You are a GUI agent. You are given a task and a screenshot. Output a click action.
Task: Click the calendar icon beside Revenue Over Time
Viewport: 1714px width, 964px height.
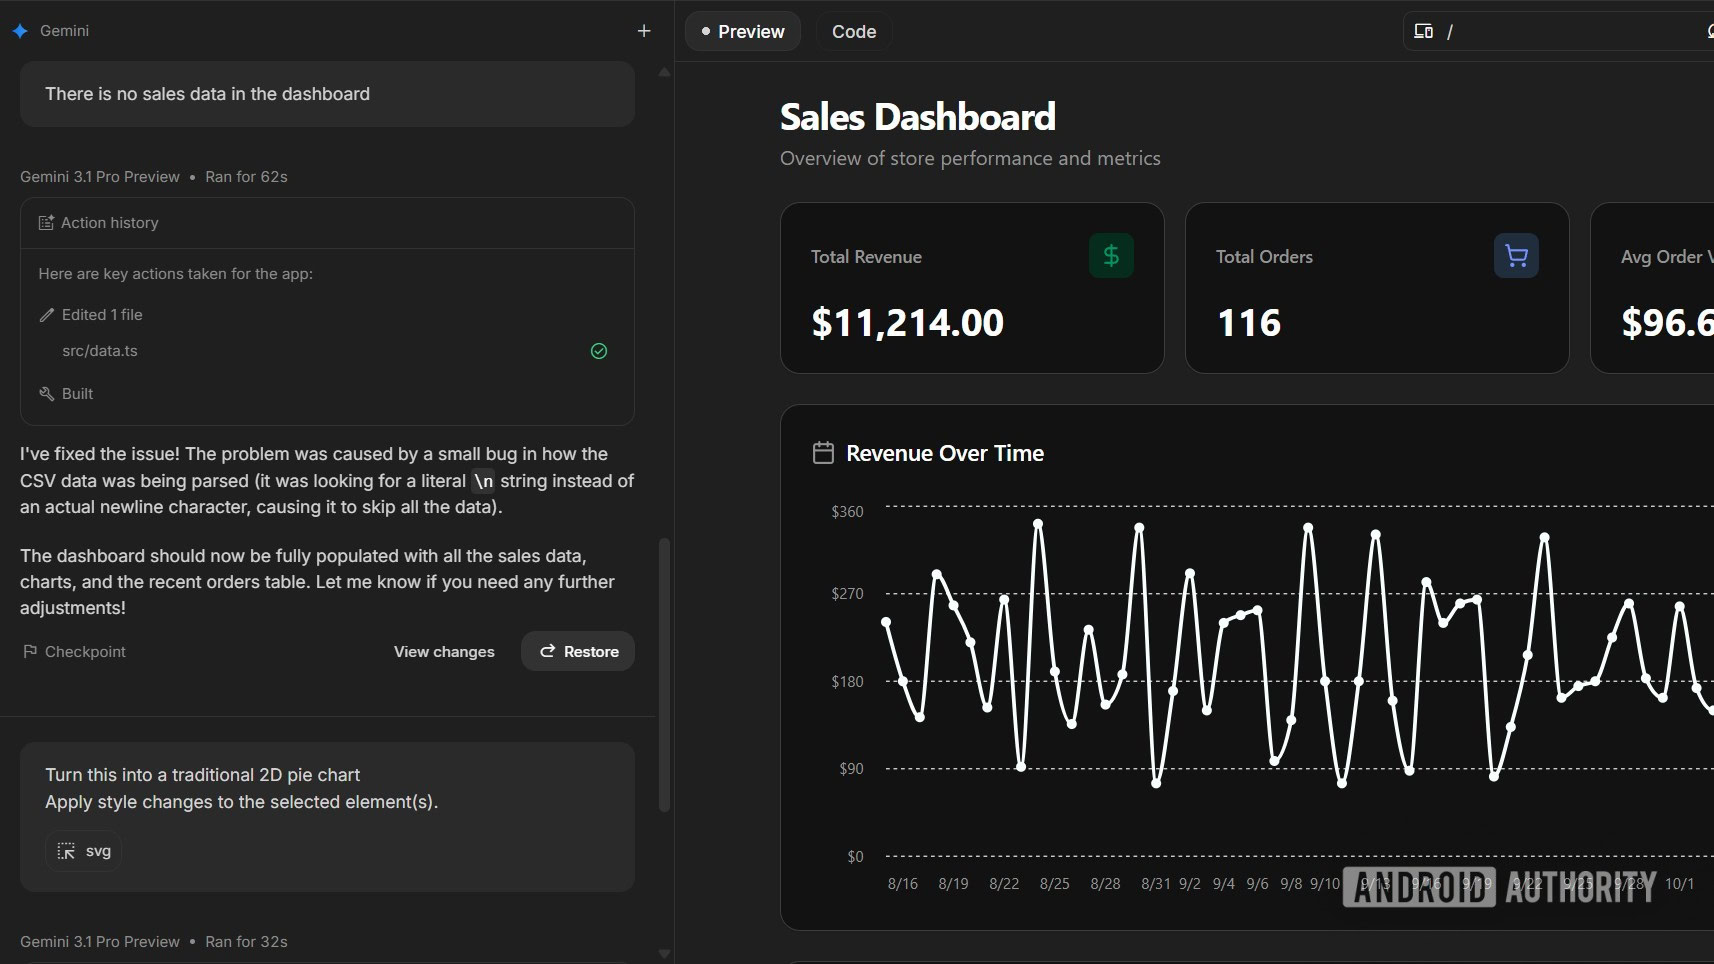click(x=823, y=453)
